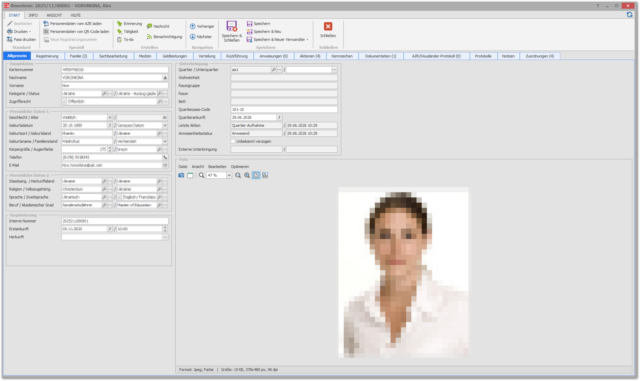This screenshot has height=381, width=640.
Task: Open the Optimieren menu in Foto panel
Action: 240,167
